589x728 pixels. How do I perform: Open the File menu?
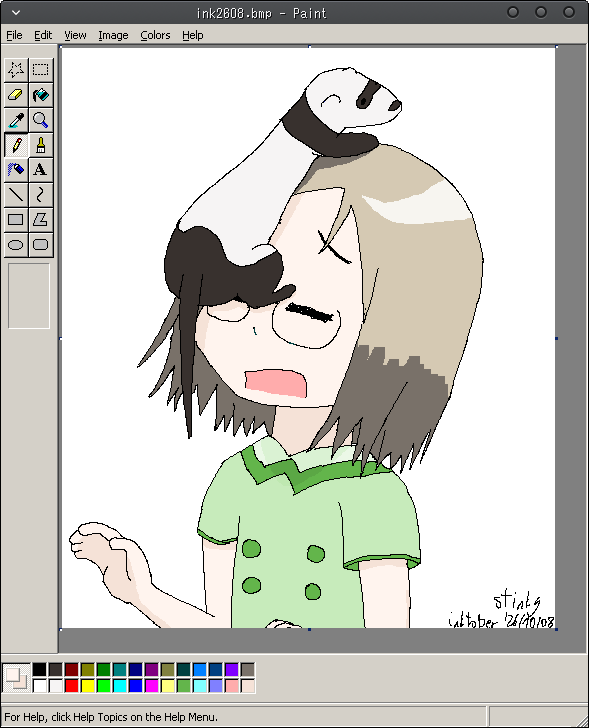(14, 35)
